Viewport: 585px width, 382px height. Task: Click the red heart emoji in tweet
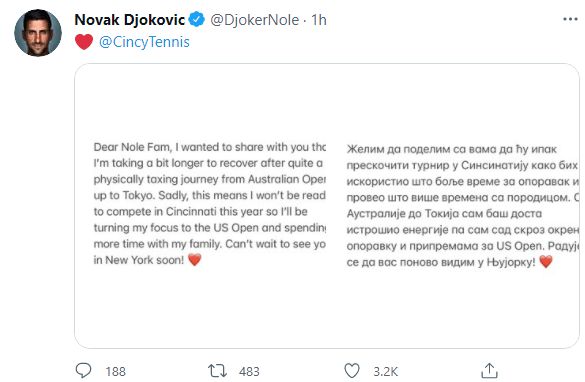pyautogui.click(x=84, y=42)
